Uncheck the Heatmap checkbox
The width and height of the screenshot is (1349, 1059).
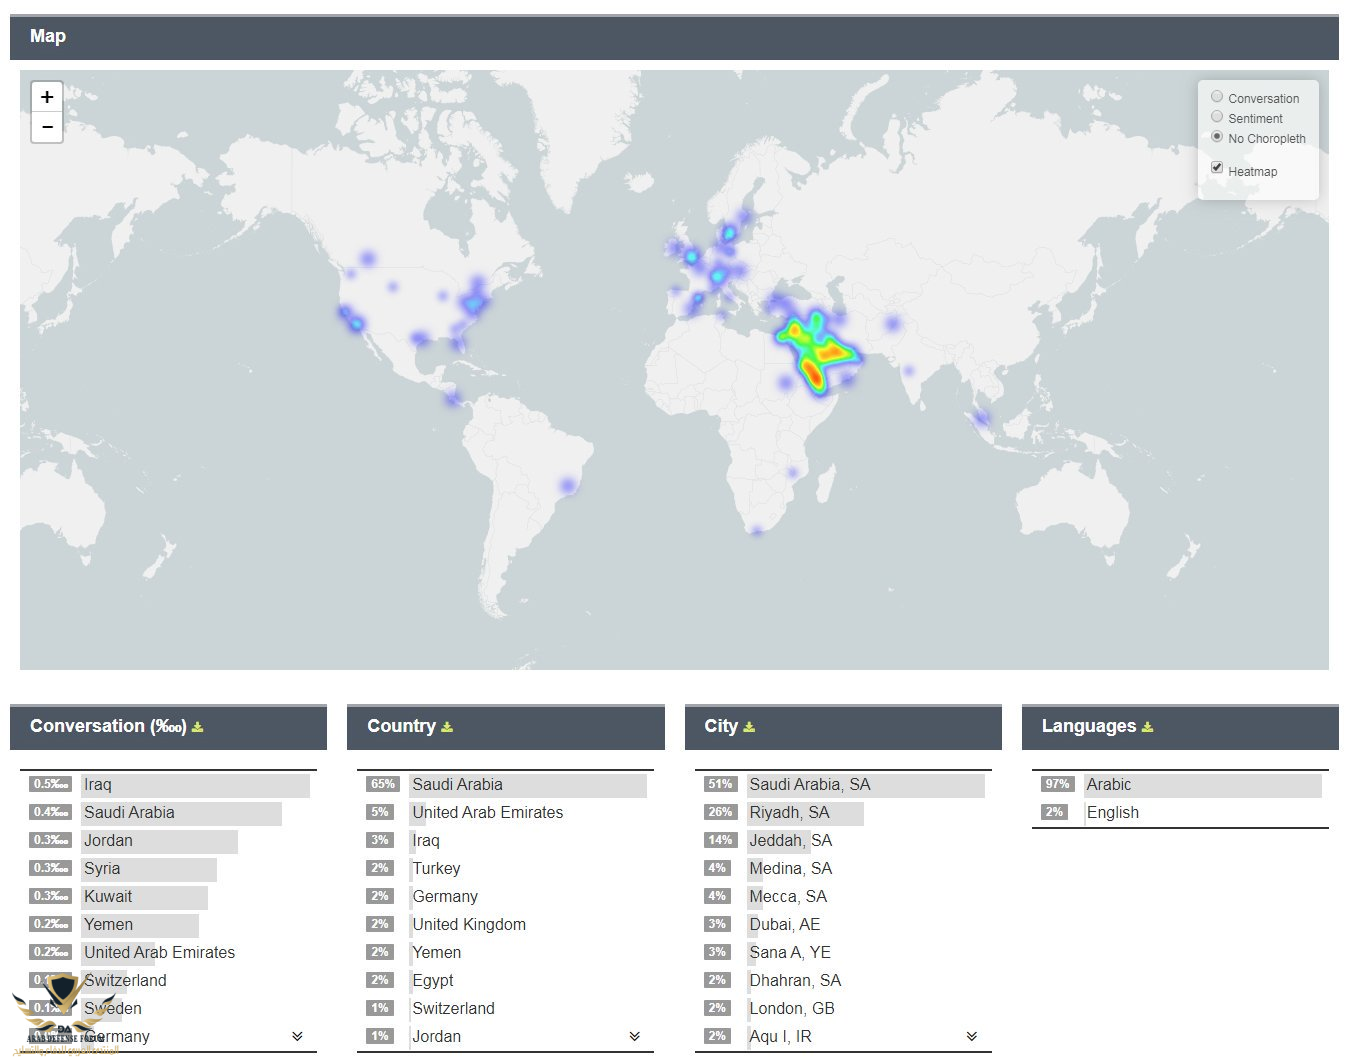click(1217, 168)
